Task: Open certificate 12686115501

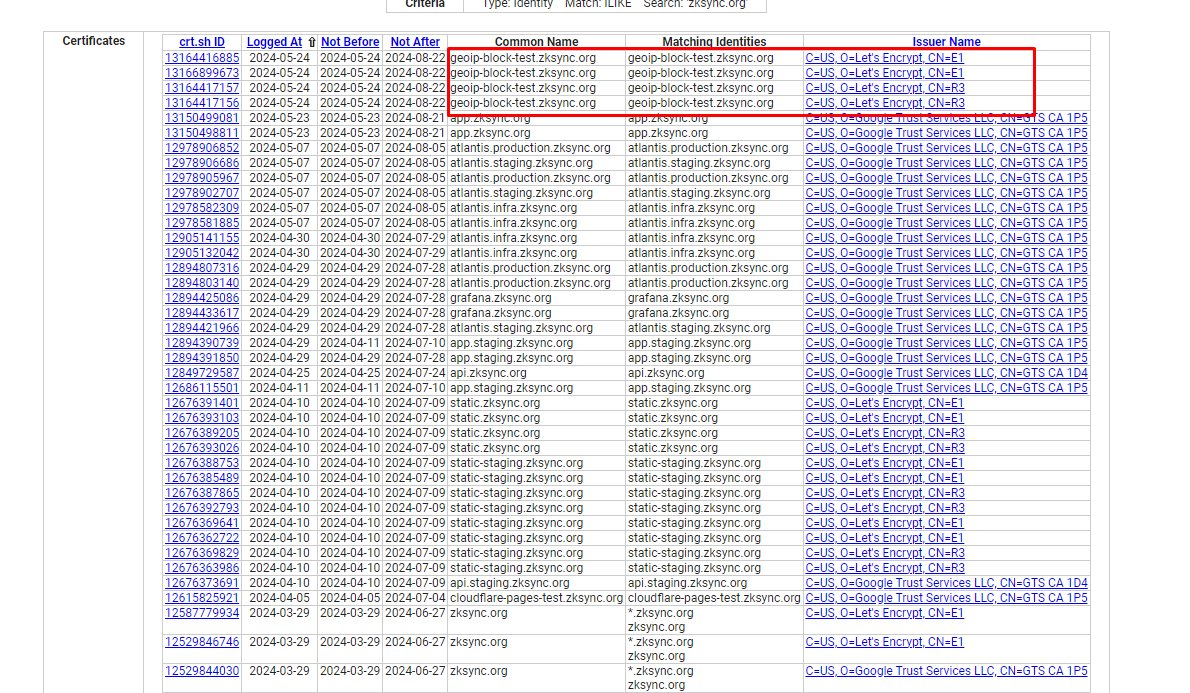Action: [202, 388]
